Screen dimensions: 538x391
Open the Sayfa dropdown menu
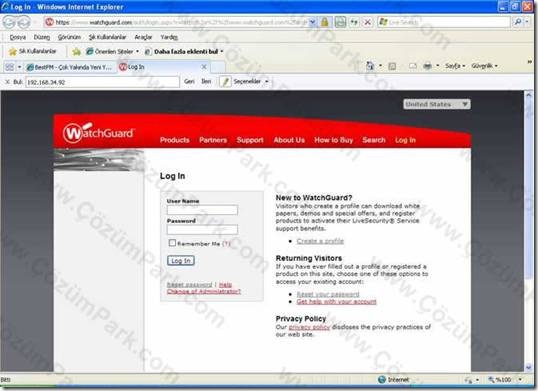[455, 66]
